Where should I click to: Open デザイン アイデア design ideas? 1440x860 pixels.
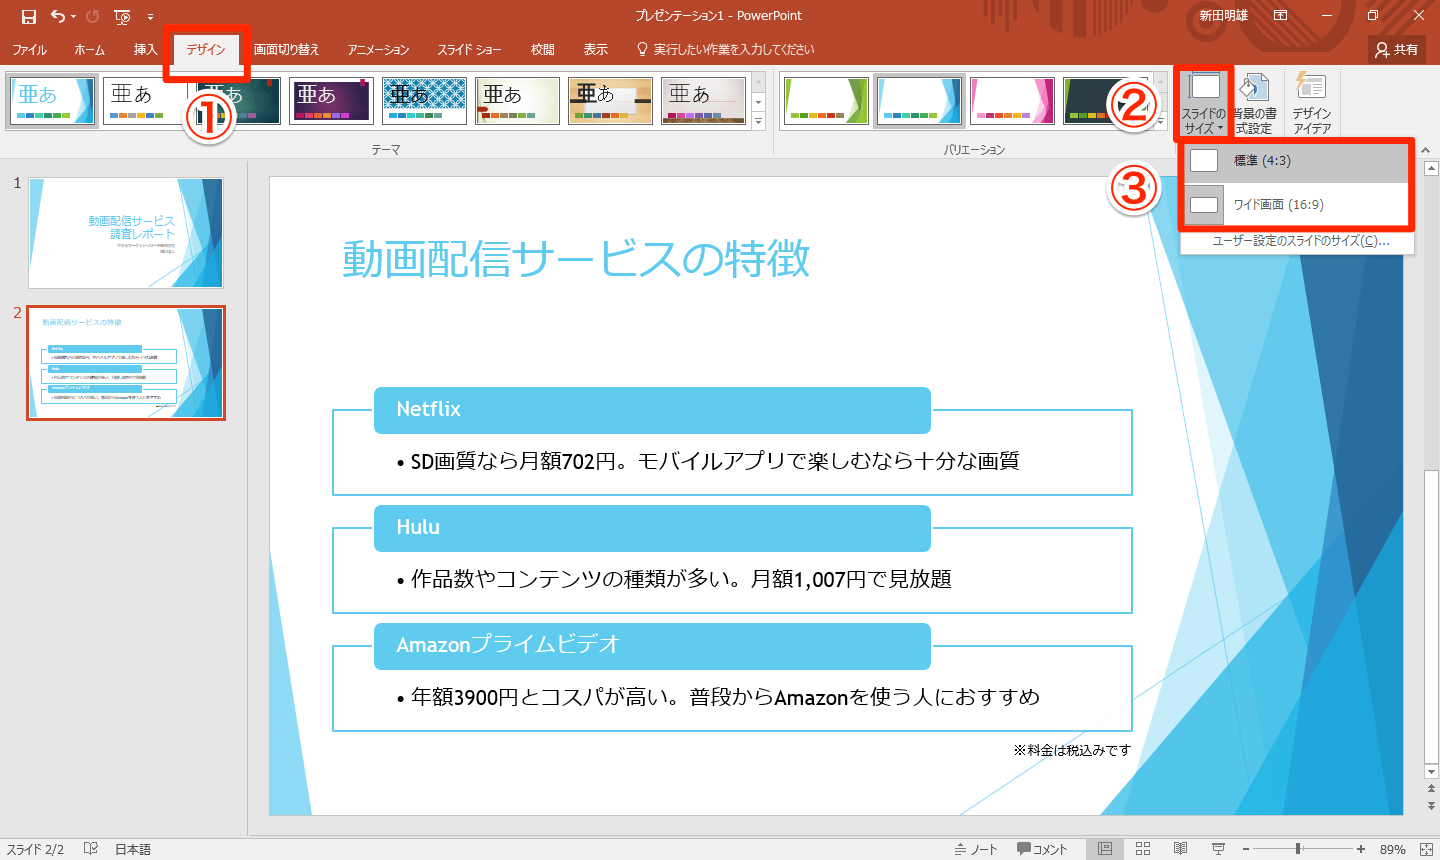click(x=1311, y=104)
